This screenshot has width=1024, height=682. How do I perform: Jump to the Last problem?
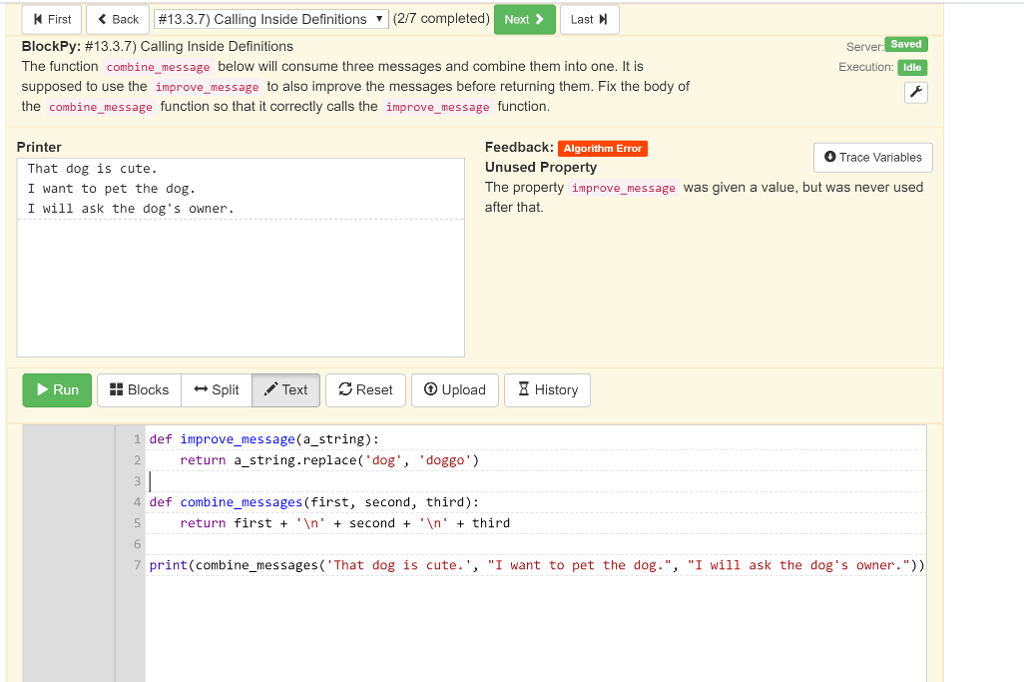coord(589,18)
